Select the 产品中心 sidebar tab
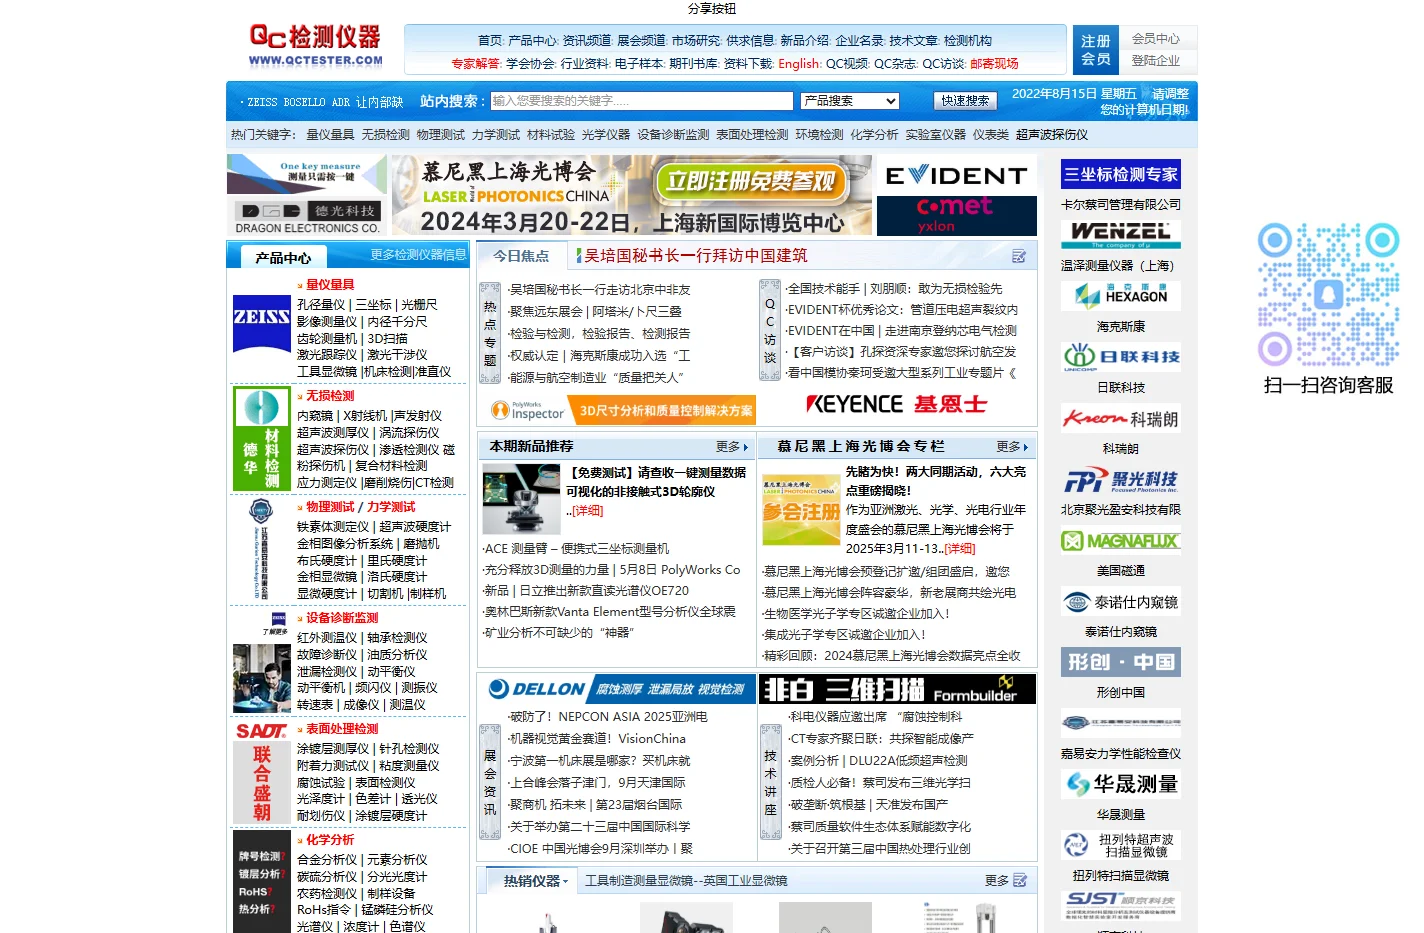The height and width of the screenshot is (933, 1424). coord(283,258)
